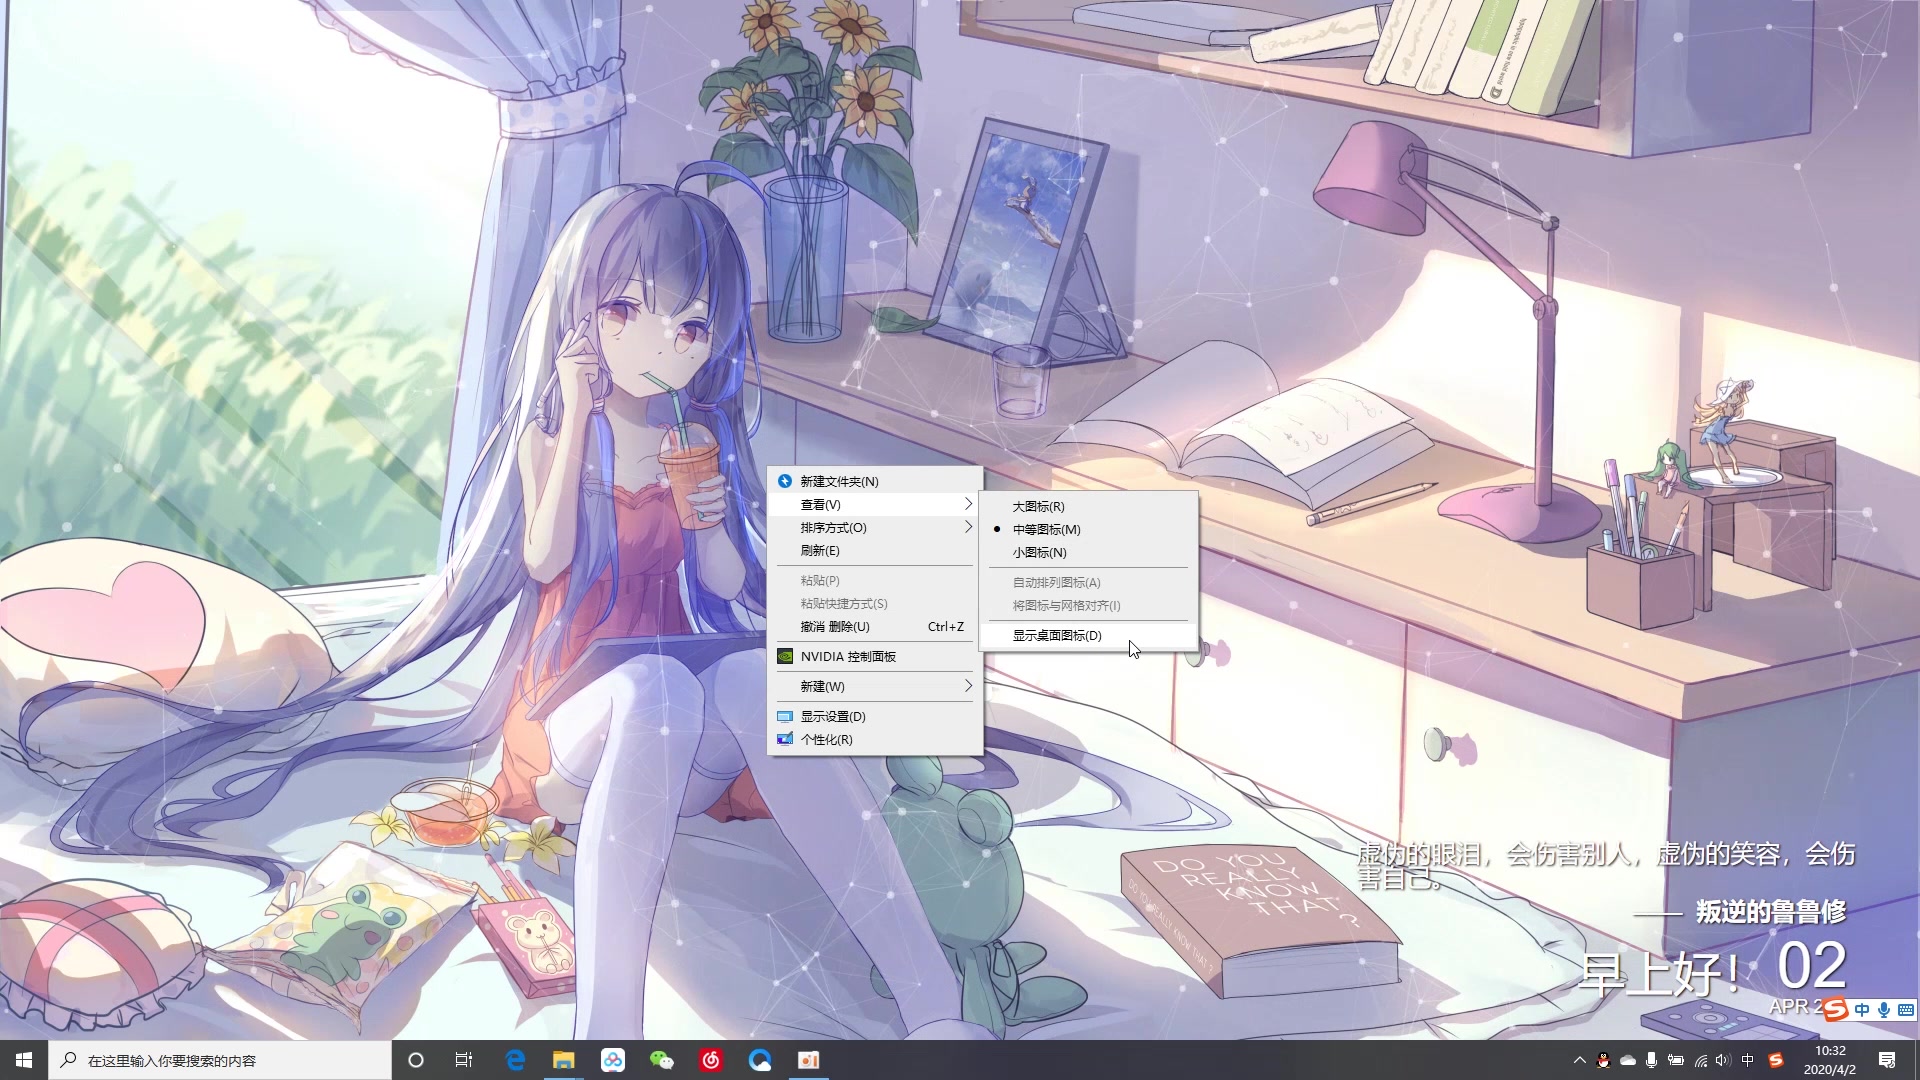Screen dimensions: 1920x1080
Task: Open the PowerPoint taskbar icon
Action: coord(809,1060)
